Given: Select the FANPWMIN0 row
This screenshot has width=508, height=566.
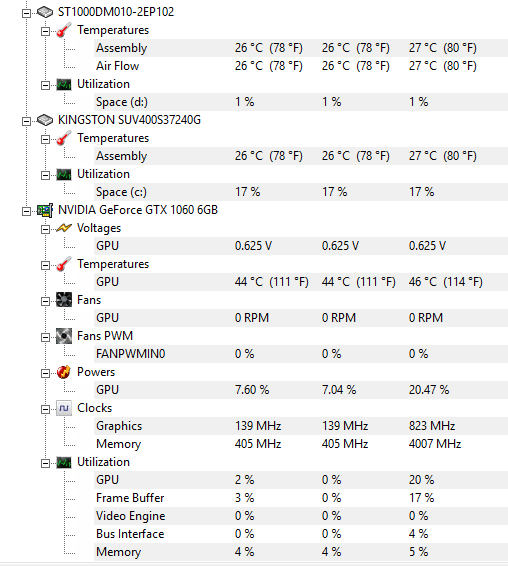Looking at the screenshot, I should (301, 354).
